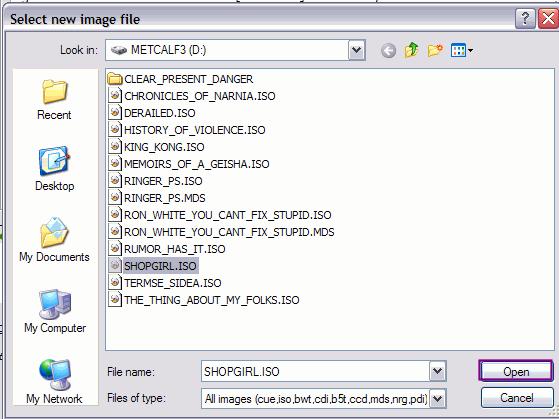Click the Cancel button

[x=517, y=398]
